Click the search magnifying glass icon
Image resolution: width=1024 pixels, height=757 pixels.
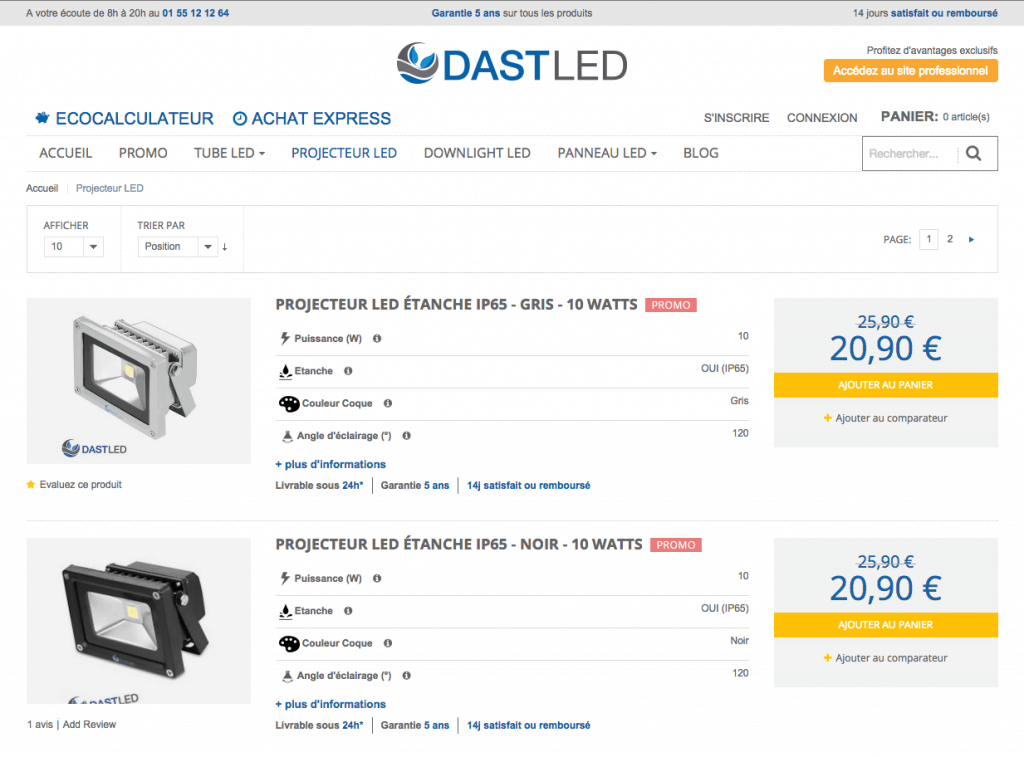point(974,154)
